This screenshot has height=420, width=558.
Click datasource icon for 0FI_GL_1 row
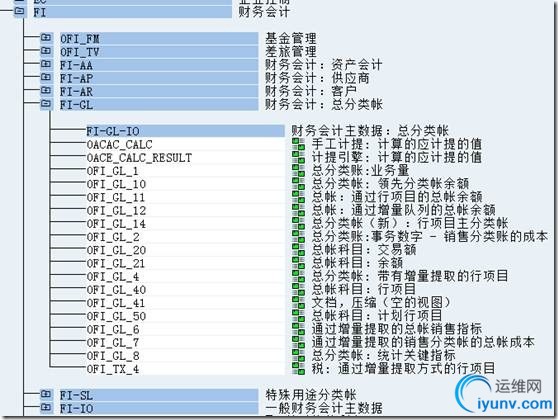(x=298, y=170)
